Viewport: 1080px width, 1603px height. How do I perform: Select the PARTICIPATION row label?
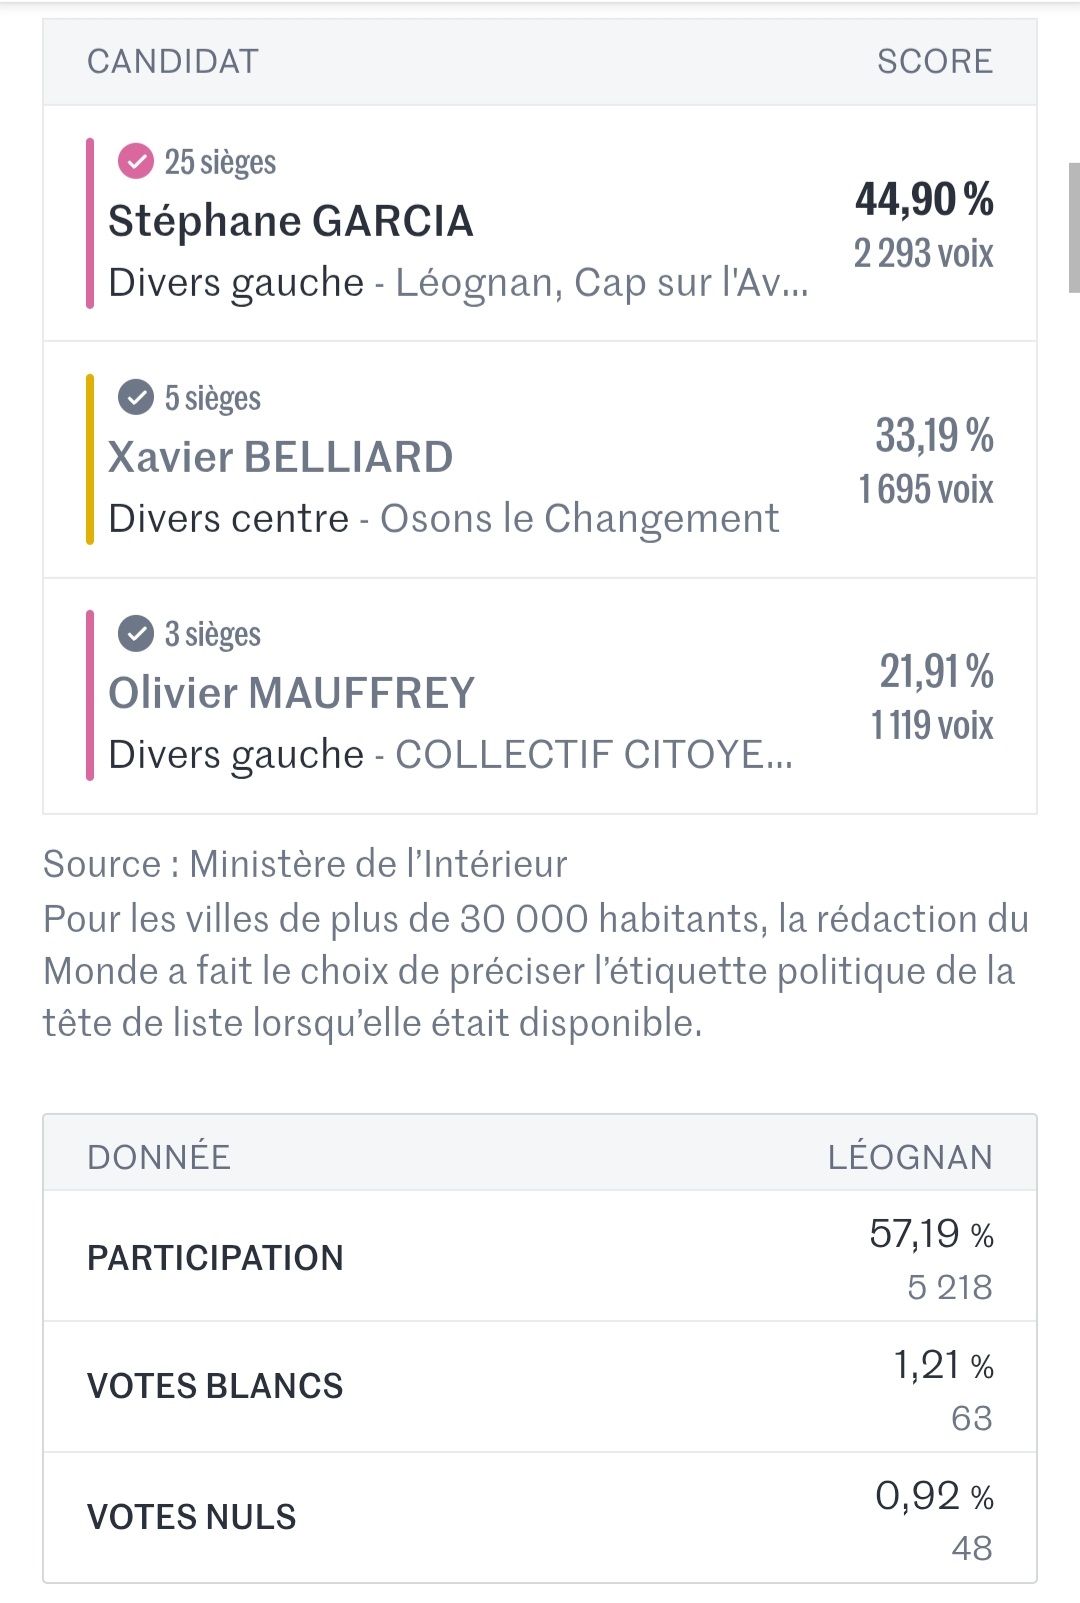[x=215, y=1257]
